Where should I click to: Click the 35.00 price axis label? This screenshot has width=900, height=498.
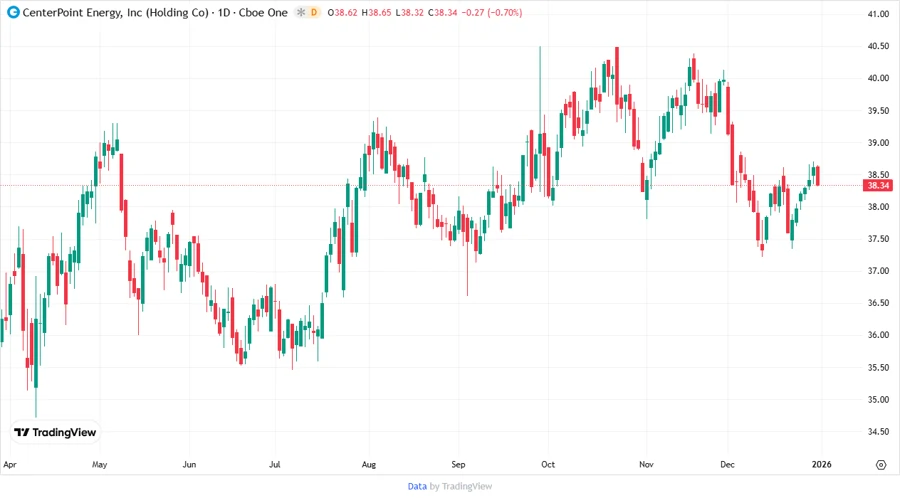coord(878,400)
